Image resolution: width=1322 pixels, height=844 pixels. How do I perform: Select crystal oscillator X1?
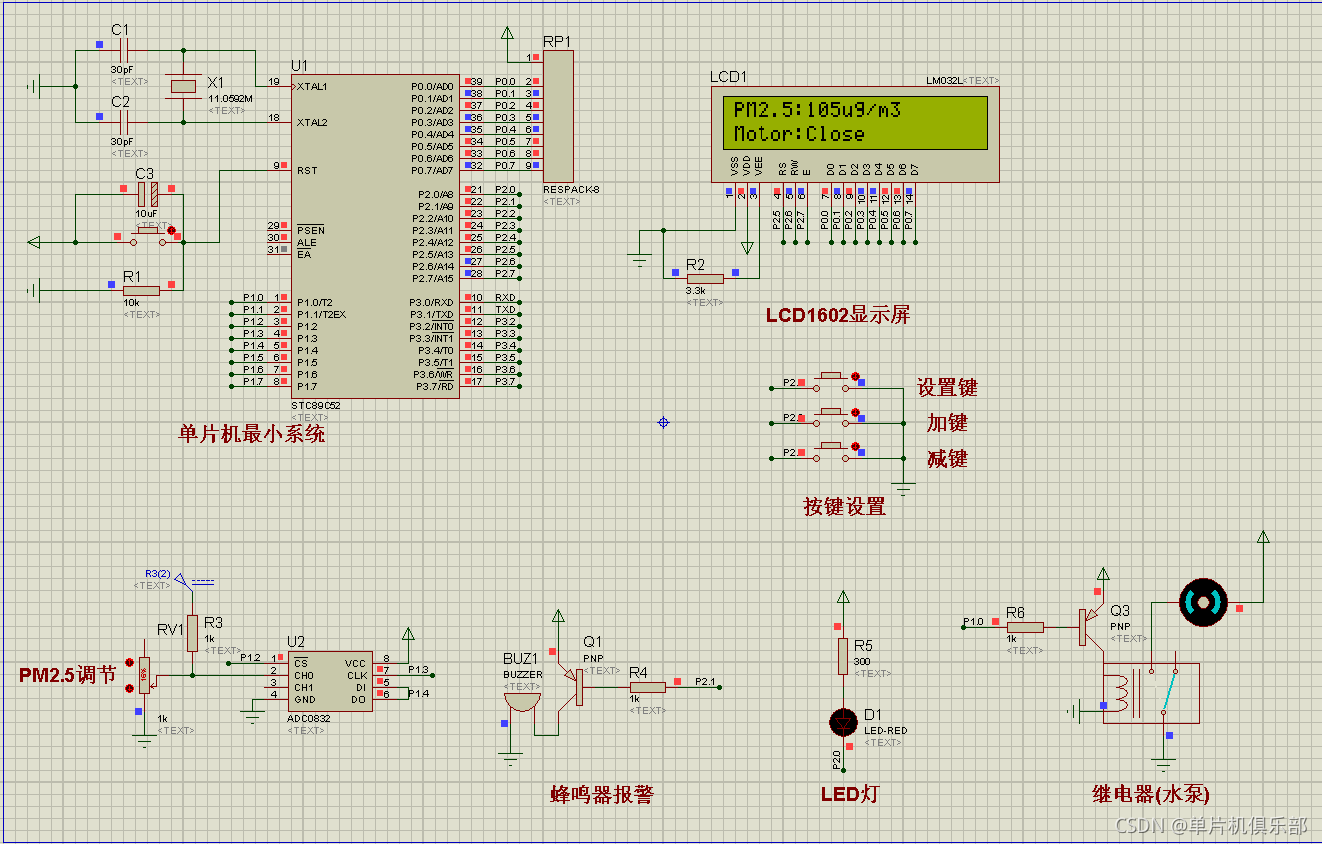[183, 87]
